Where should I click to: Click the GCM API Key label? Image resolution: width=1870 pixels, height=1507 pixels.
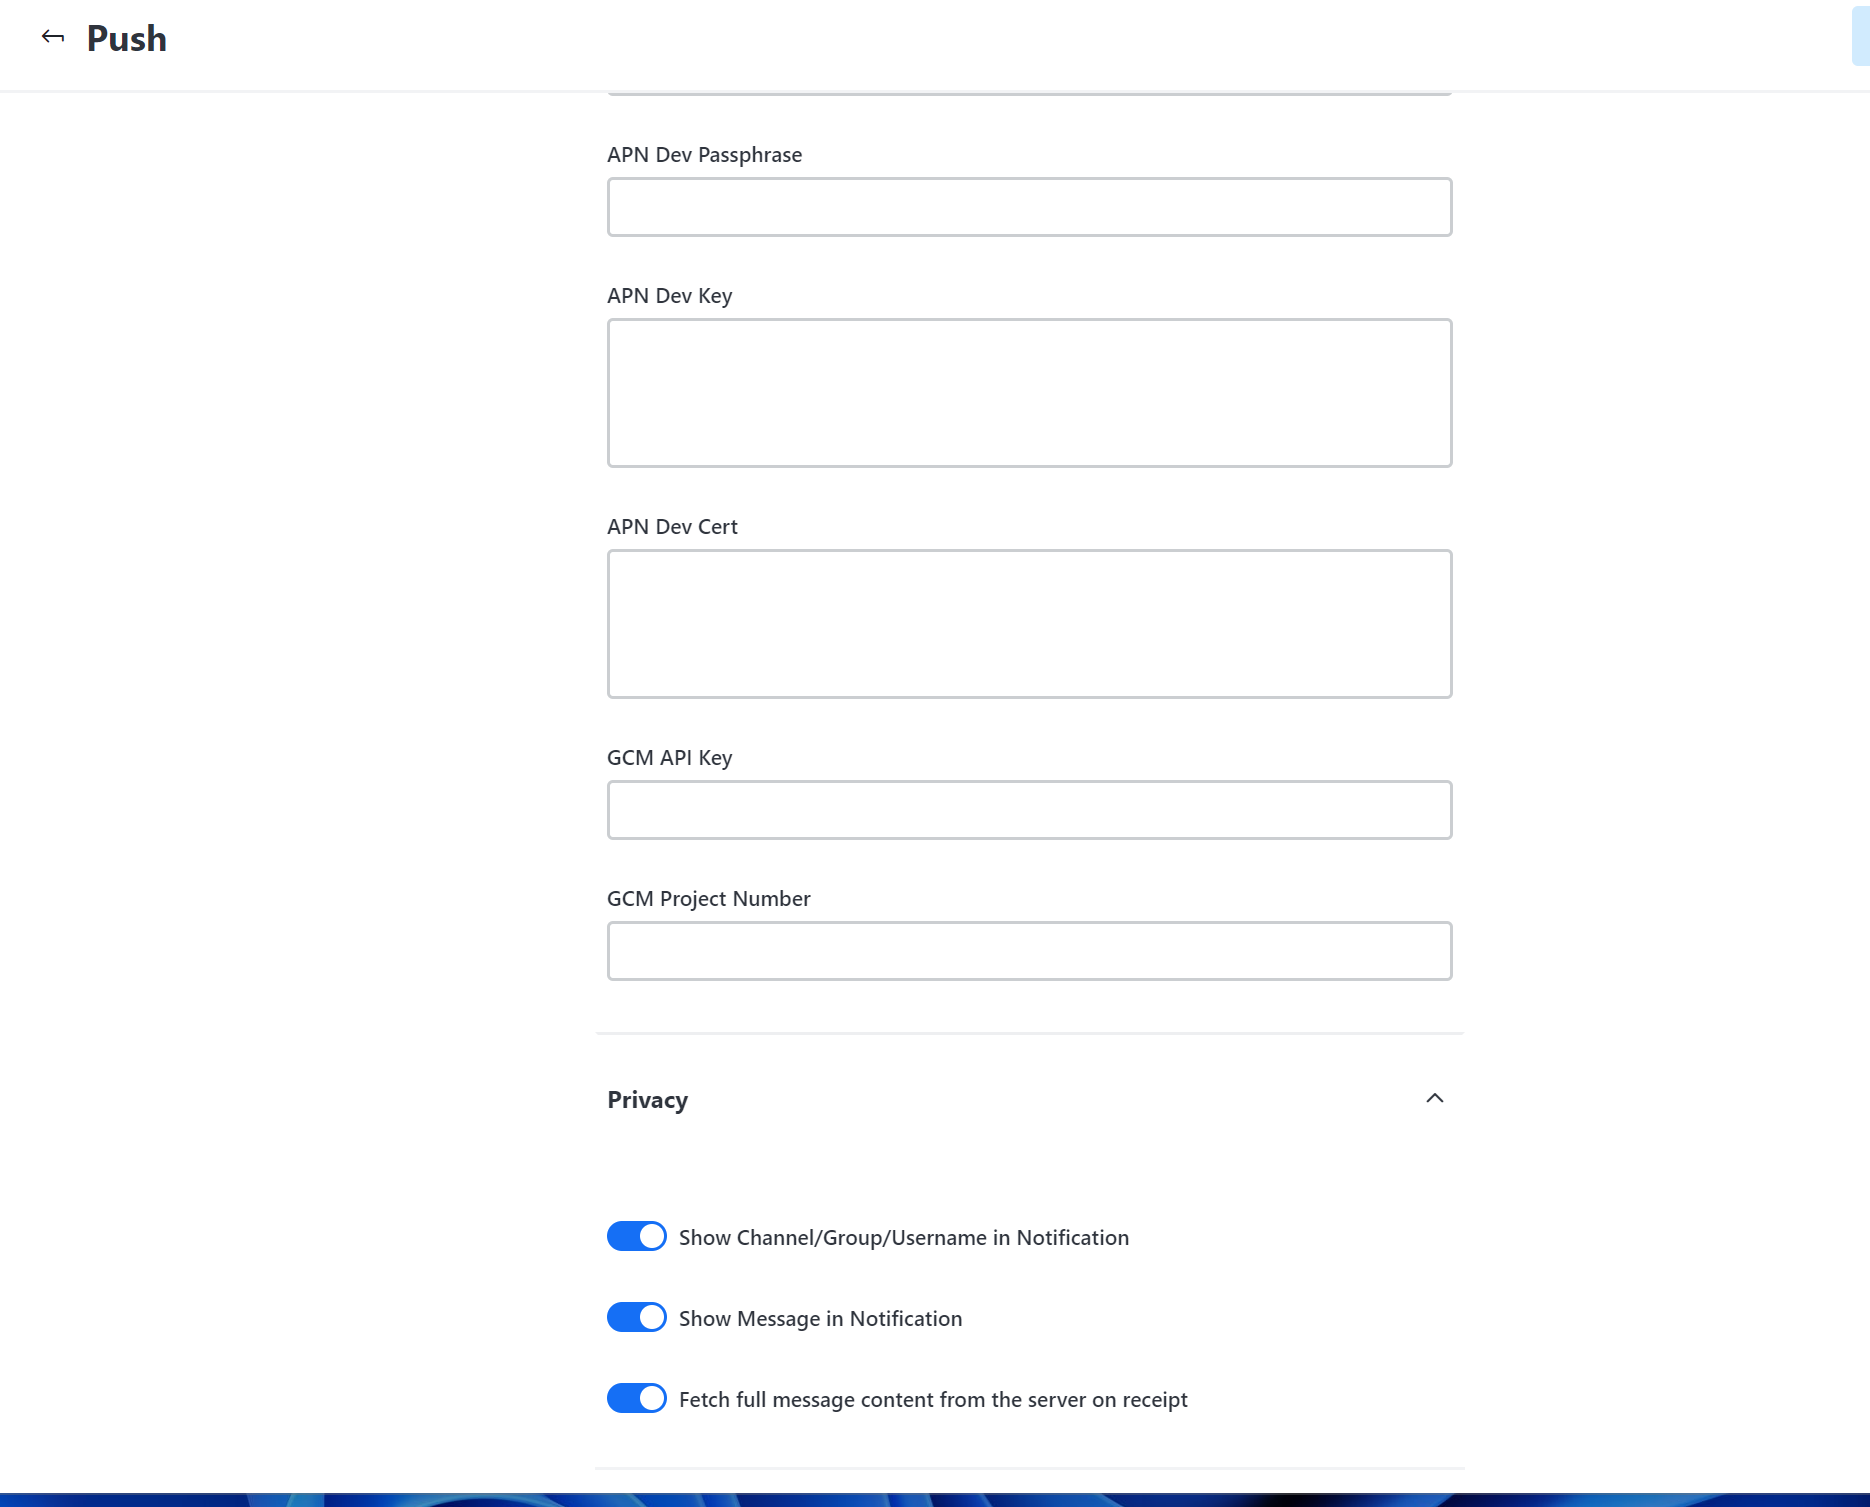click(670, 757)
